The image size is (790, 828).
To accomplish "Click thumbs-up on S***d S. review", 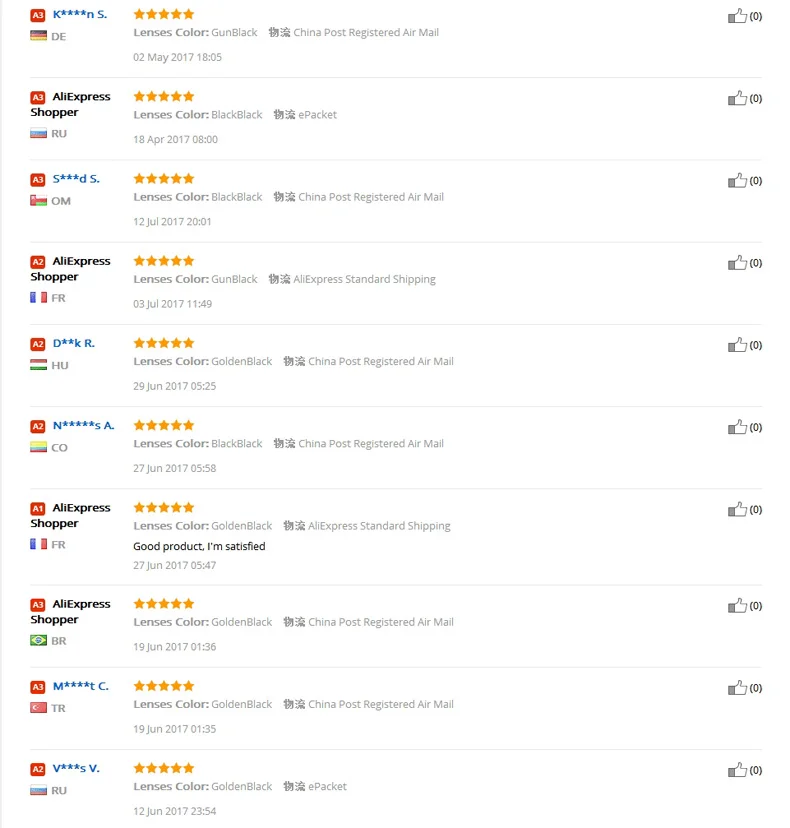I will tap(737, 181).
